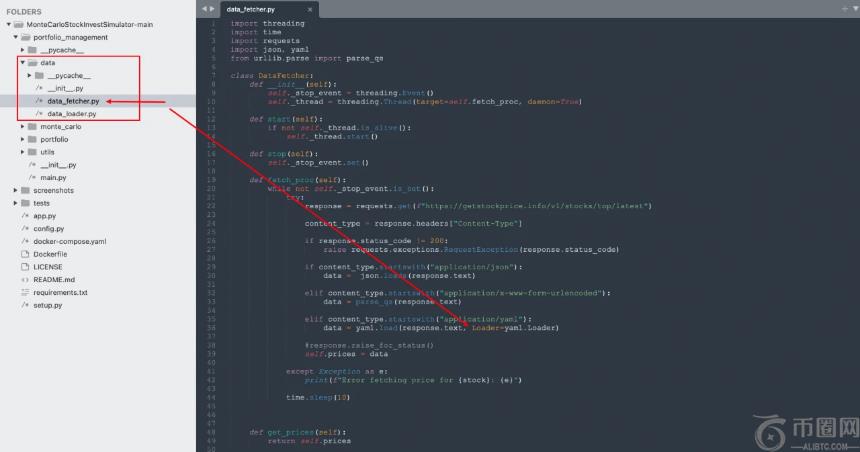Open main.py from the file tree
Screen dimensions: 860x452
coord(53,177)
